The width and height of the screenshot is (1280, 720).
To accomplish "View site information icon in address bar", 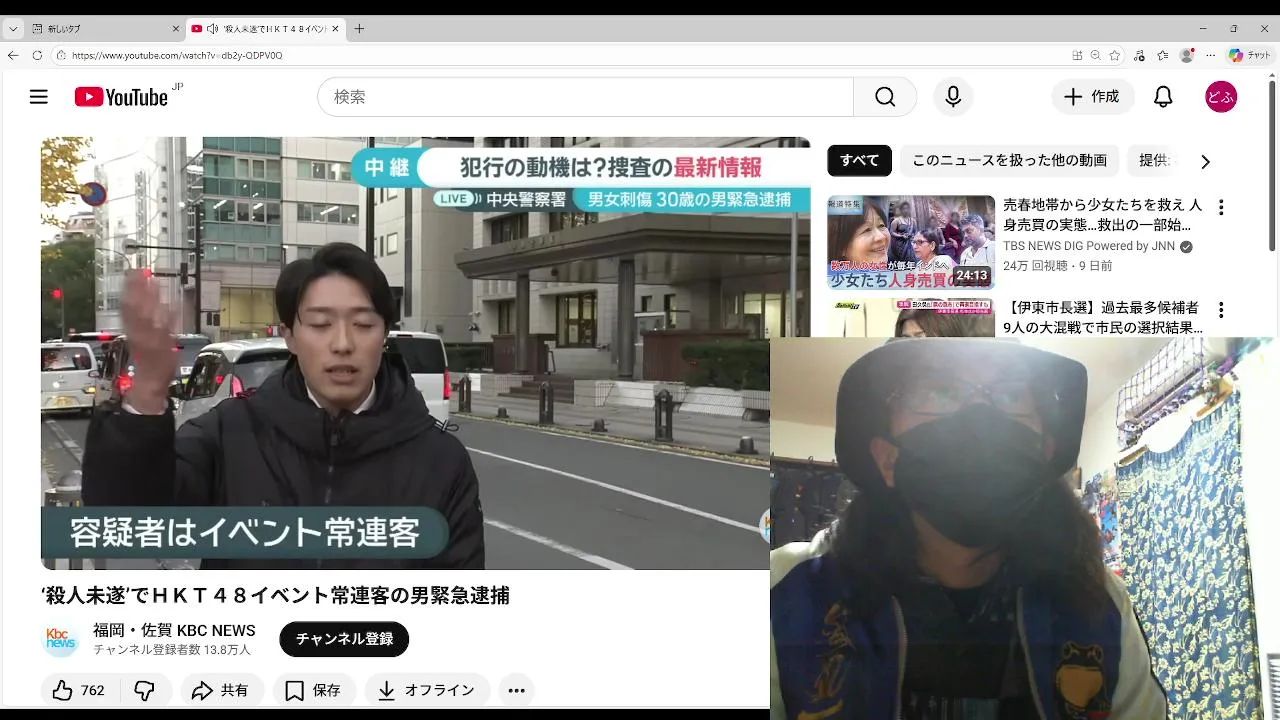I will click(x=61, y=56).
